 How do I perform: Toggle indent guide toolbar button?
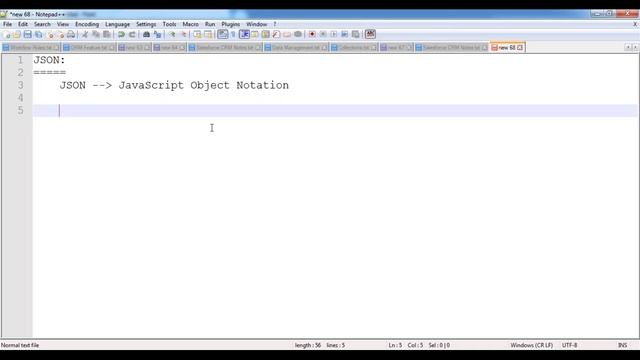coord(244,35)
